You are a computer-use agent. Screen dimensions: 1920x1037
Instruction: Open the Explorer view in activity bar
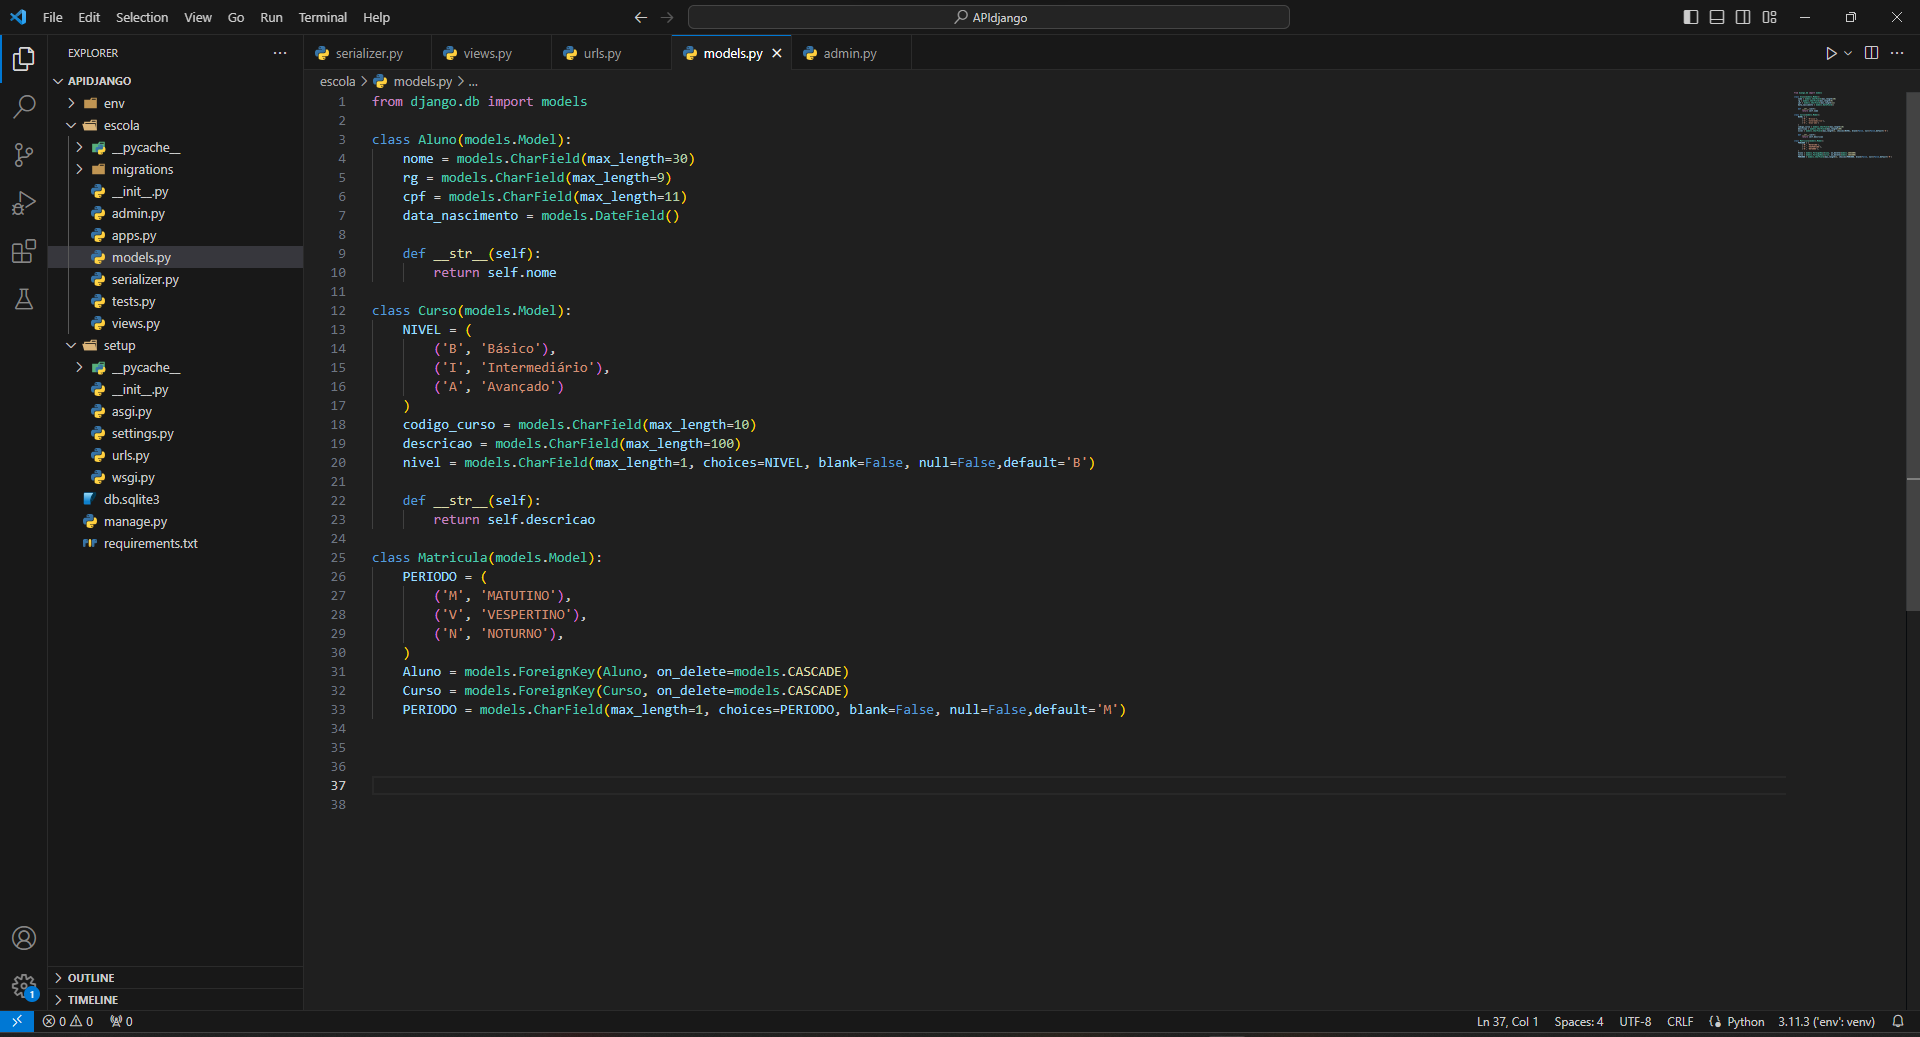point(24,59)
